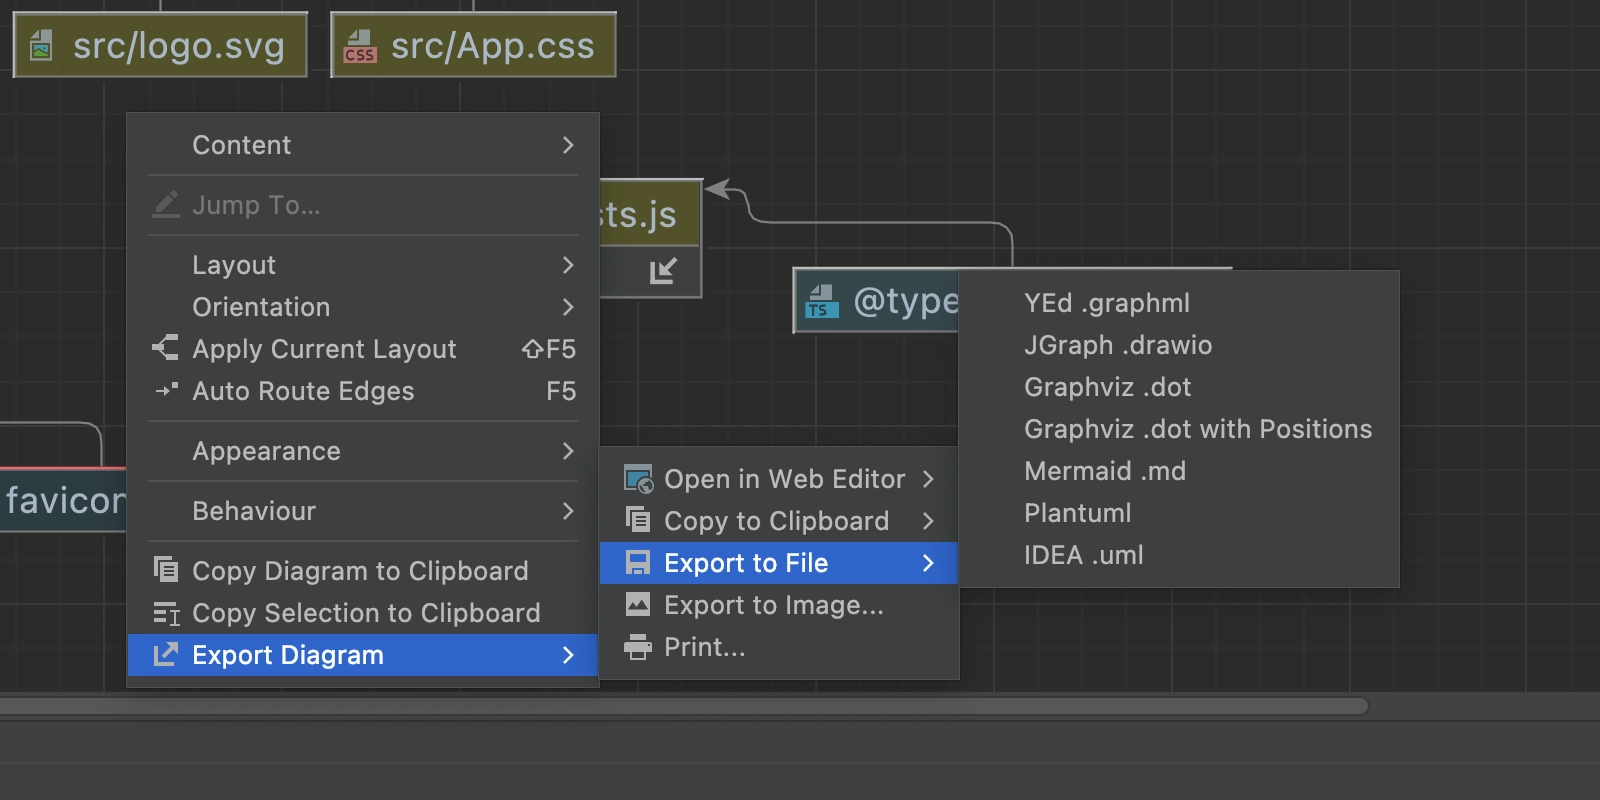The image size is (1600, 800).
Task: Select the src/App.css diagram node
Action: tap(473, 45)
